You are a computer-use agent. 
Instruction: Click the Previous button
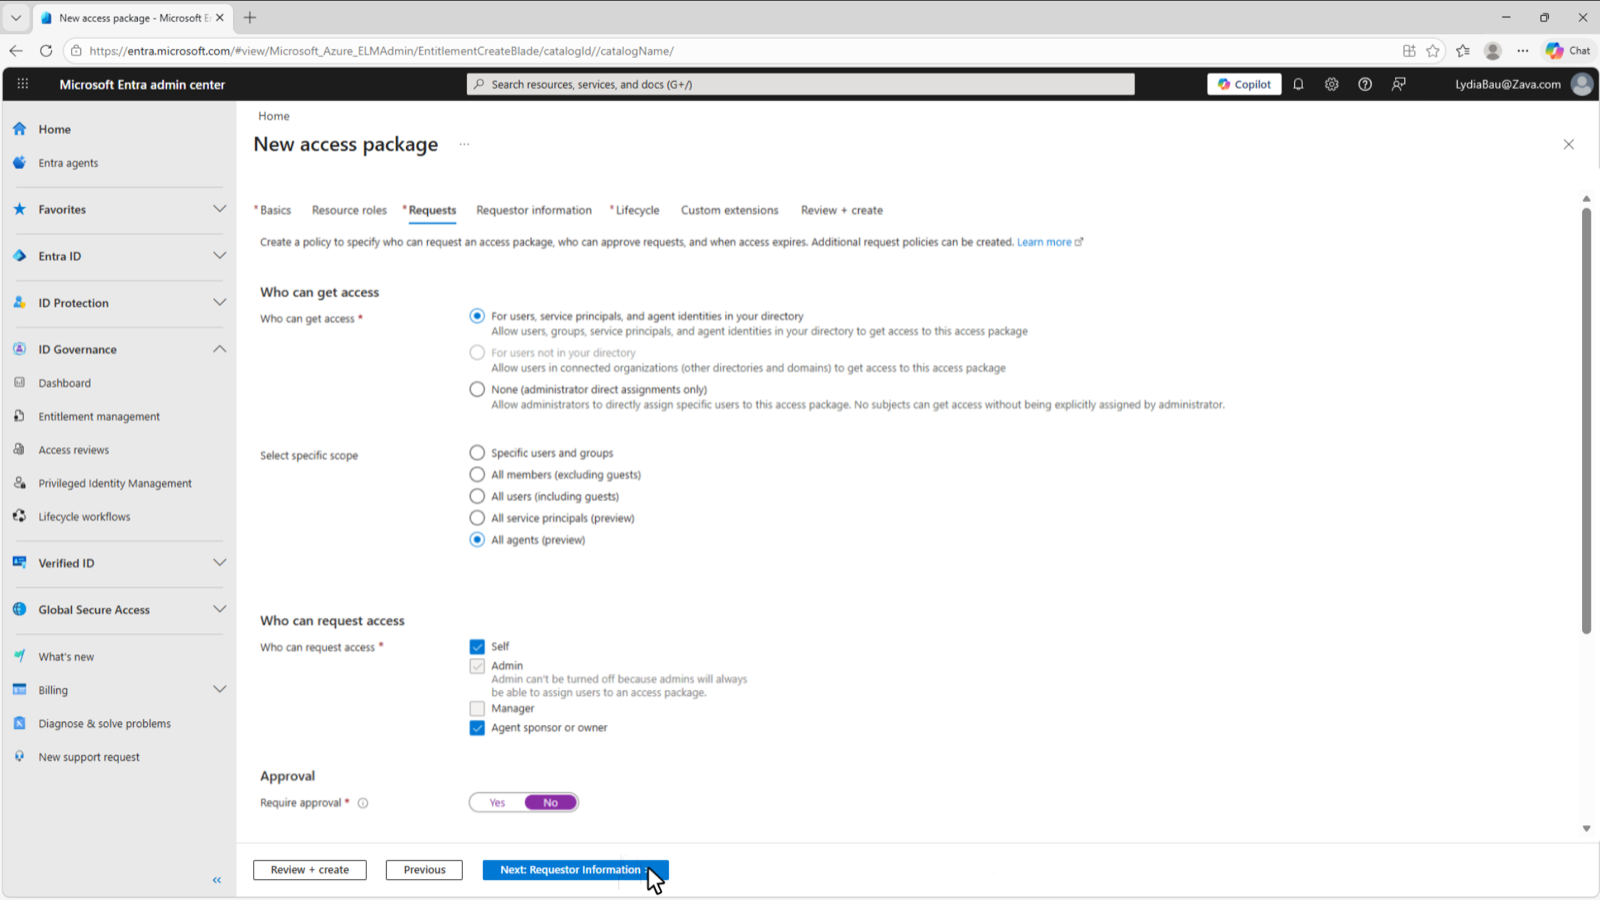424,870
